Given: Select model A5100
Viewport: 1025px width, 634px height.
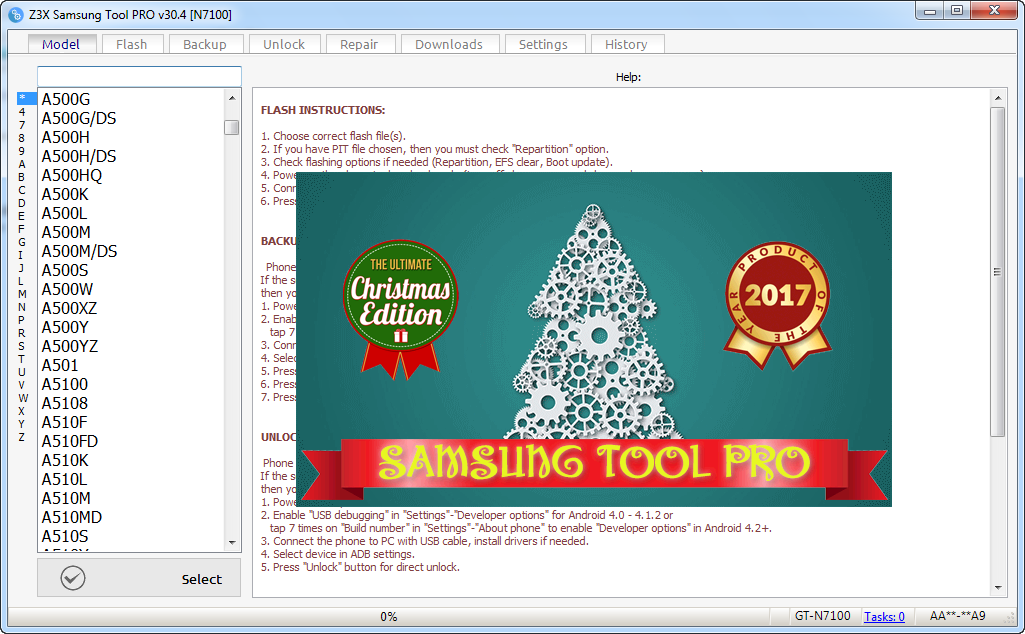Looking at the screenshot, I should pos(65,384).
